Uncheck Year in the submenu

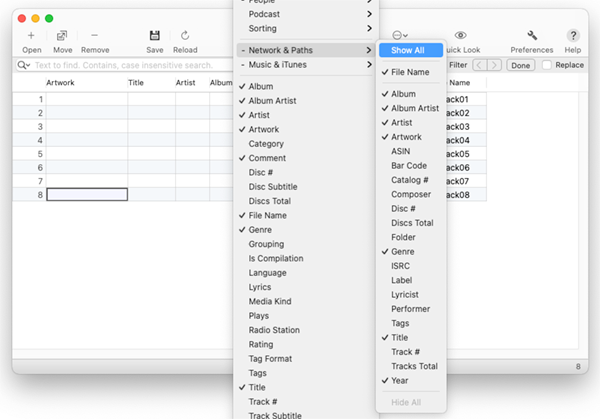(411, 380)
